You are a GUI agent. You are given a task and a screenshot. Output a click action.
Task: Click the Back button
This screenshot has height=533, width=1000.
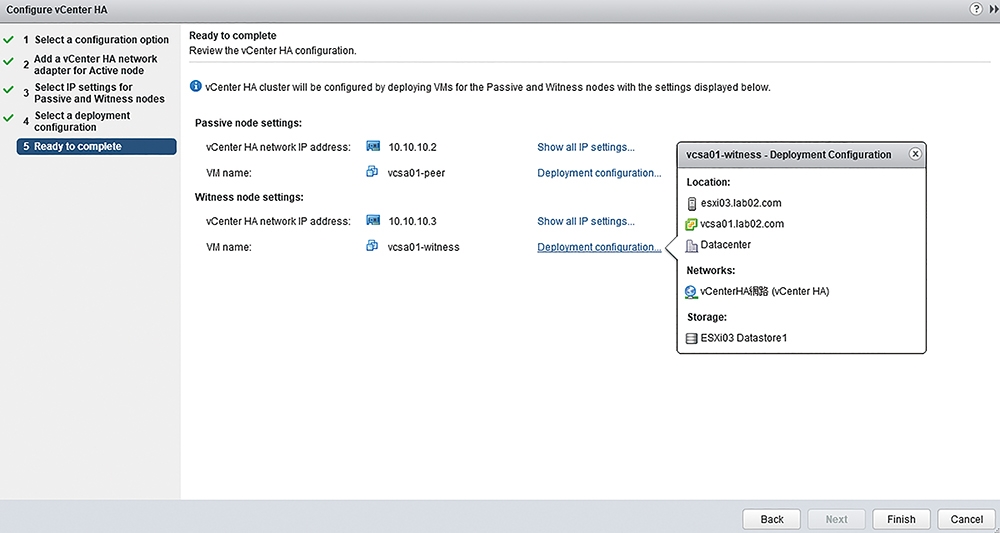[x=772, y=519]
